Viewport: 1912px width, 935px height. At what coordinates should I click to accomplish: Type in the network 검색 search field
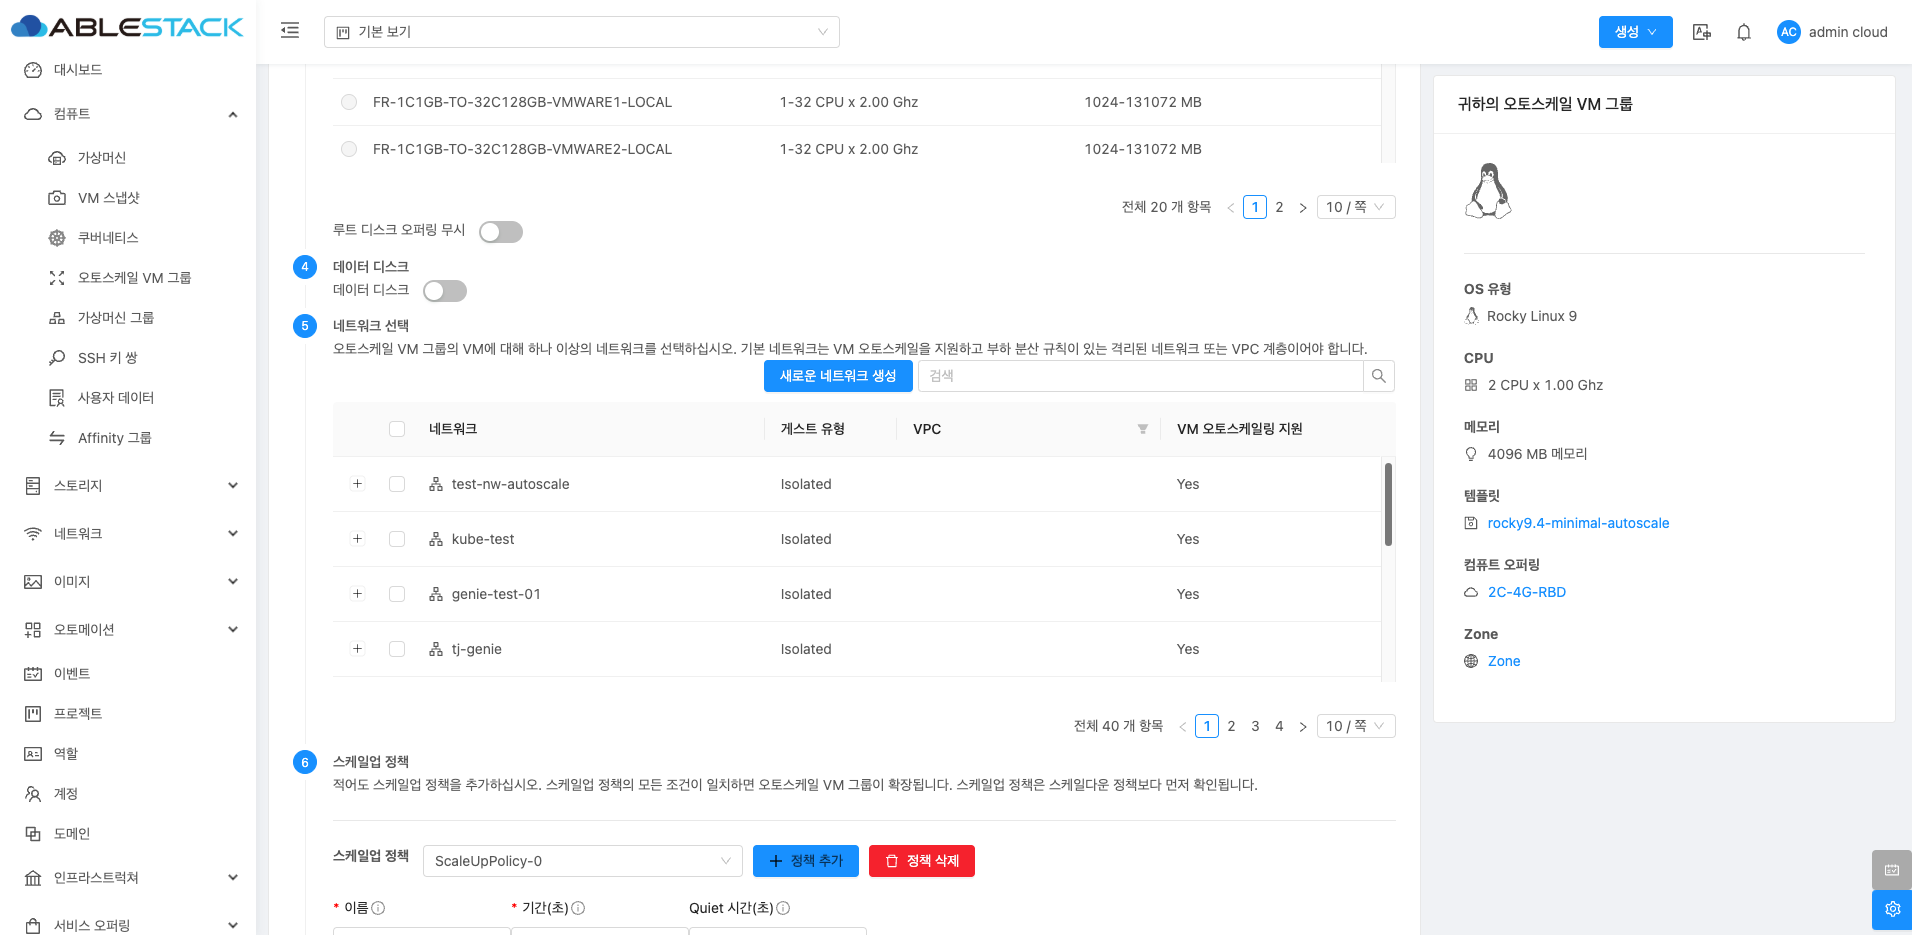point(1140,376)
